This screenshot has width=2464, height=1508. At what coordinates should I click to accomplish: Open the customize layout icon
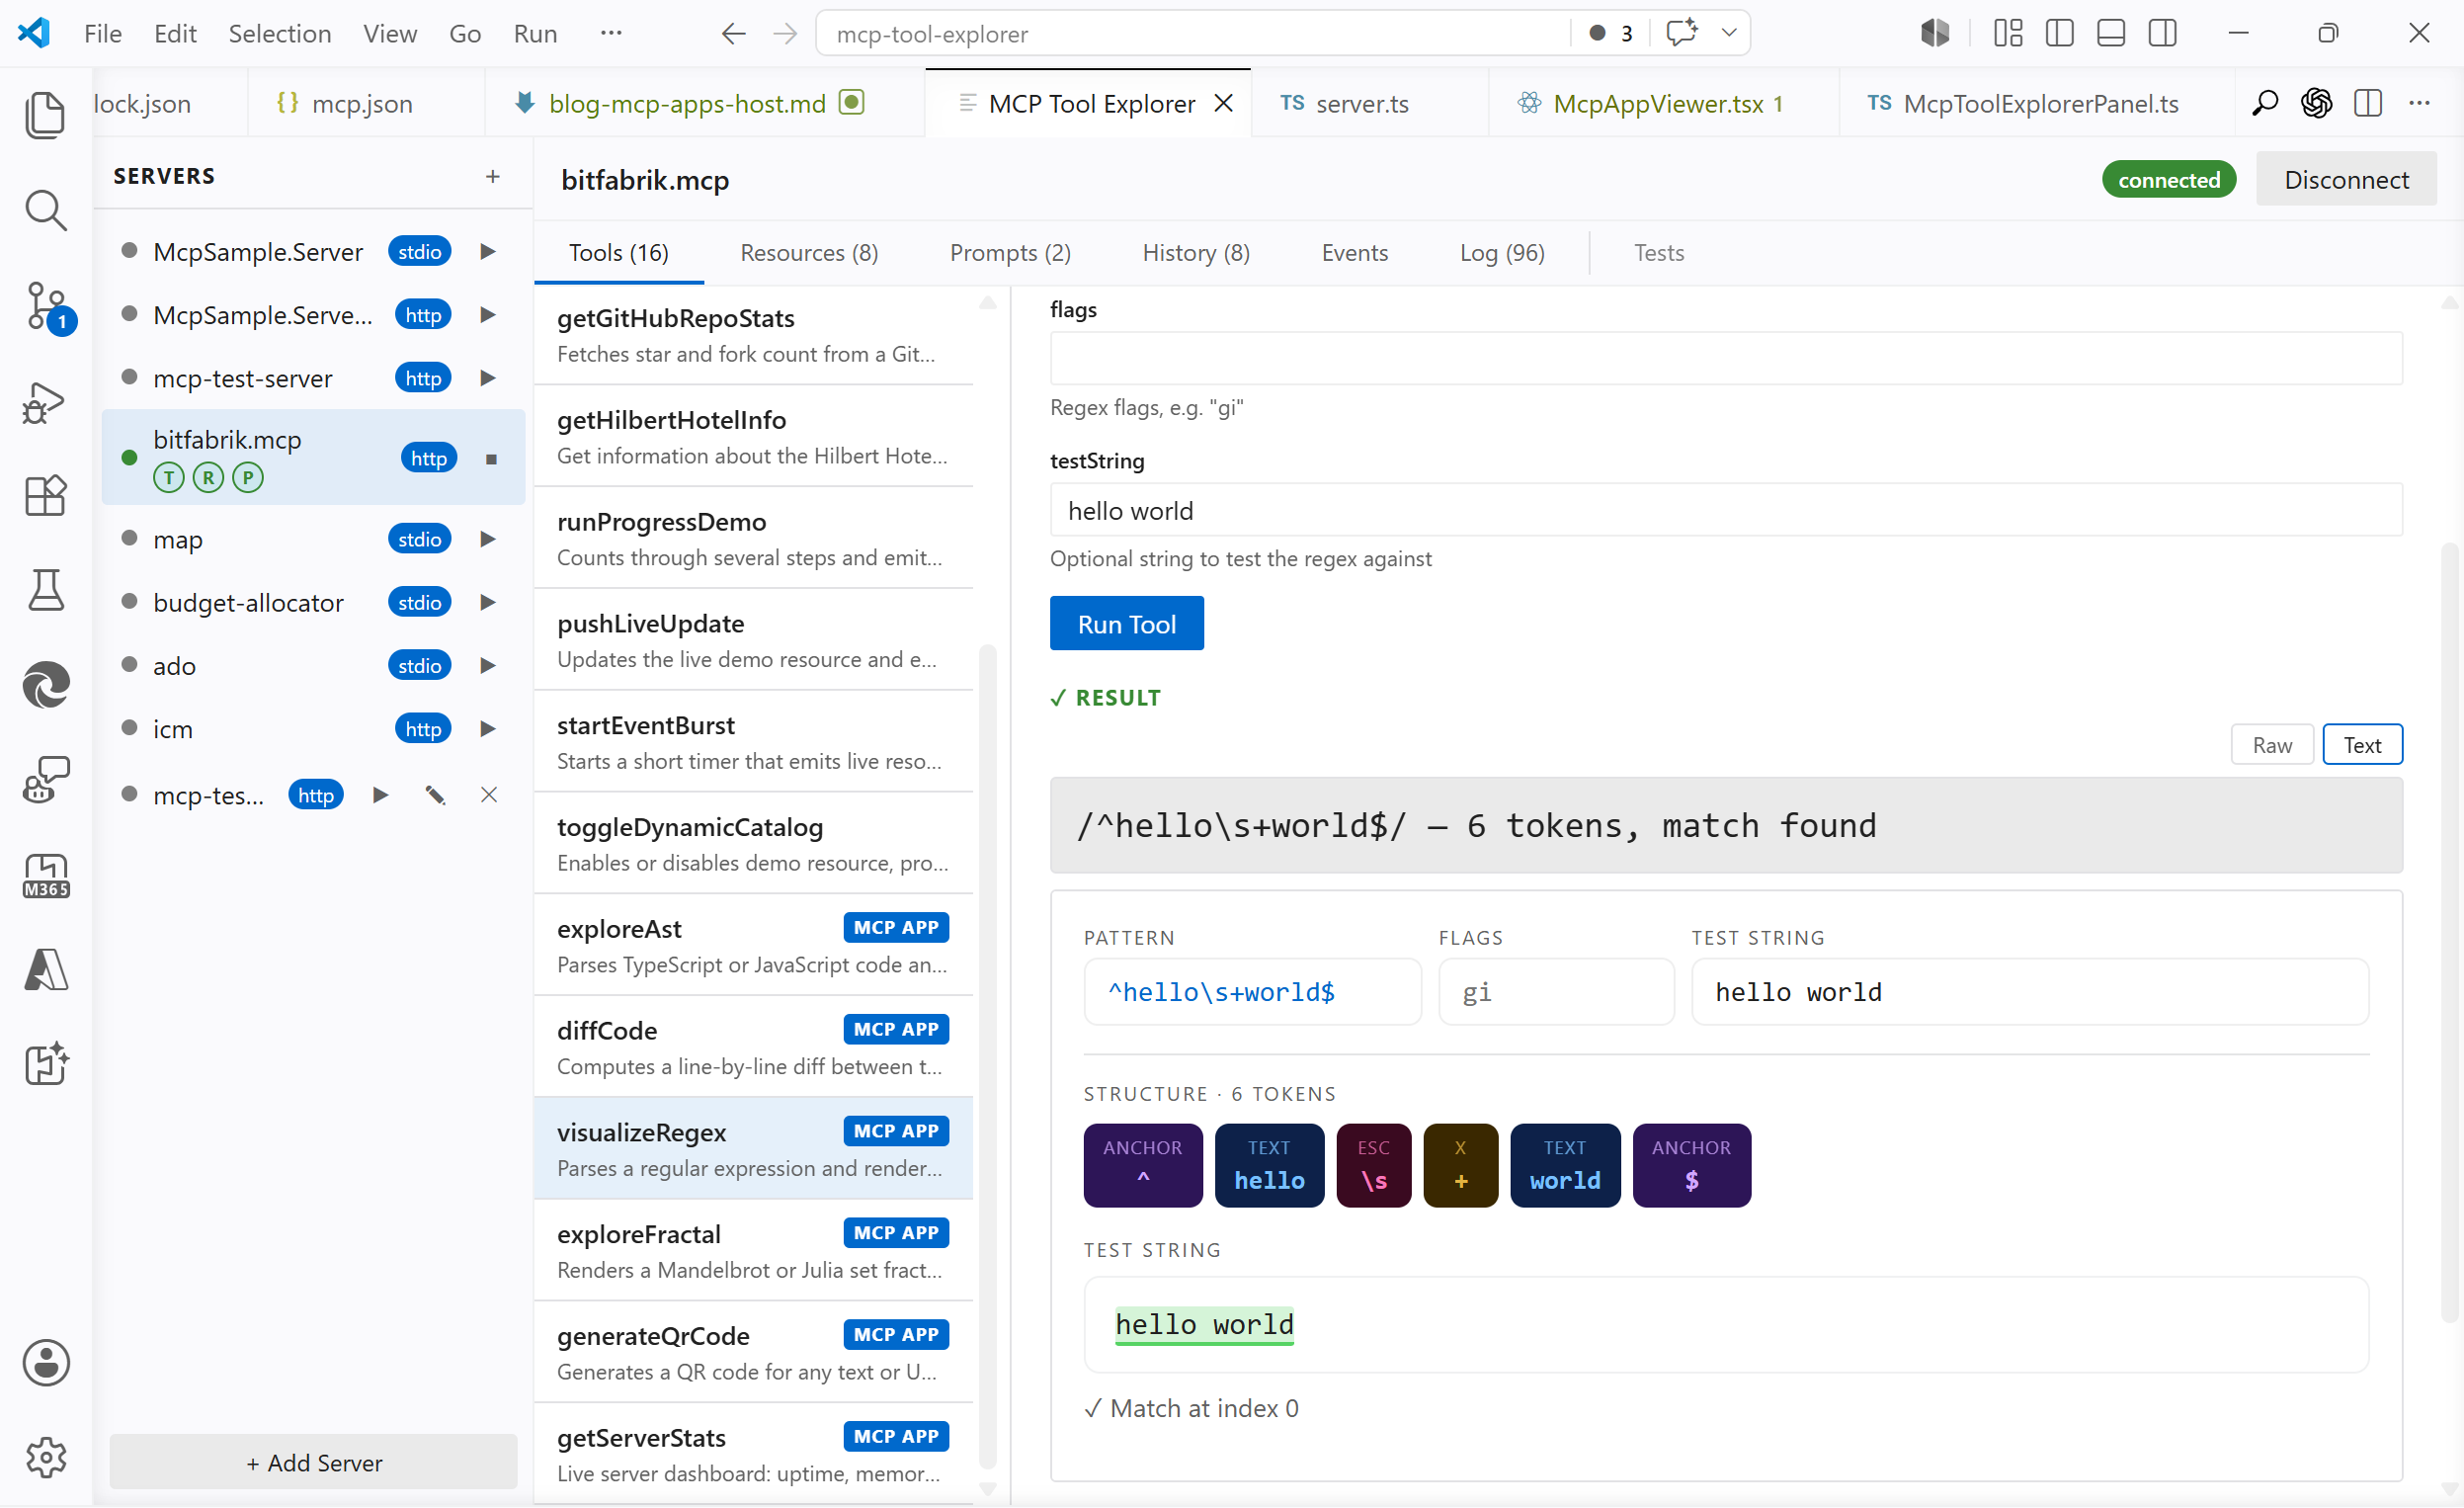[2008, 33]
